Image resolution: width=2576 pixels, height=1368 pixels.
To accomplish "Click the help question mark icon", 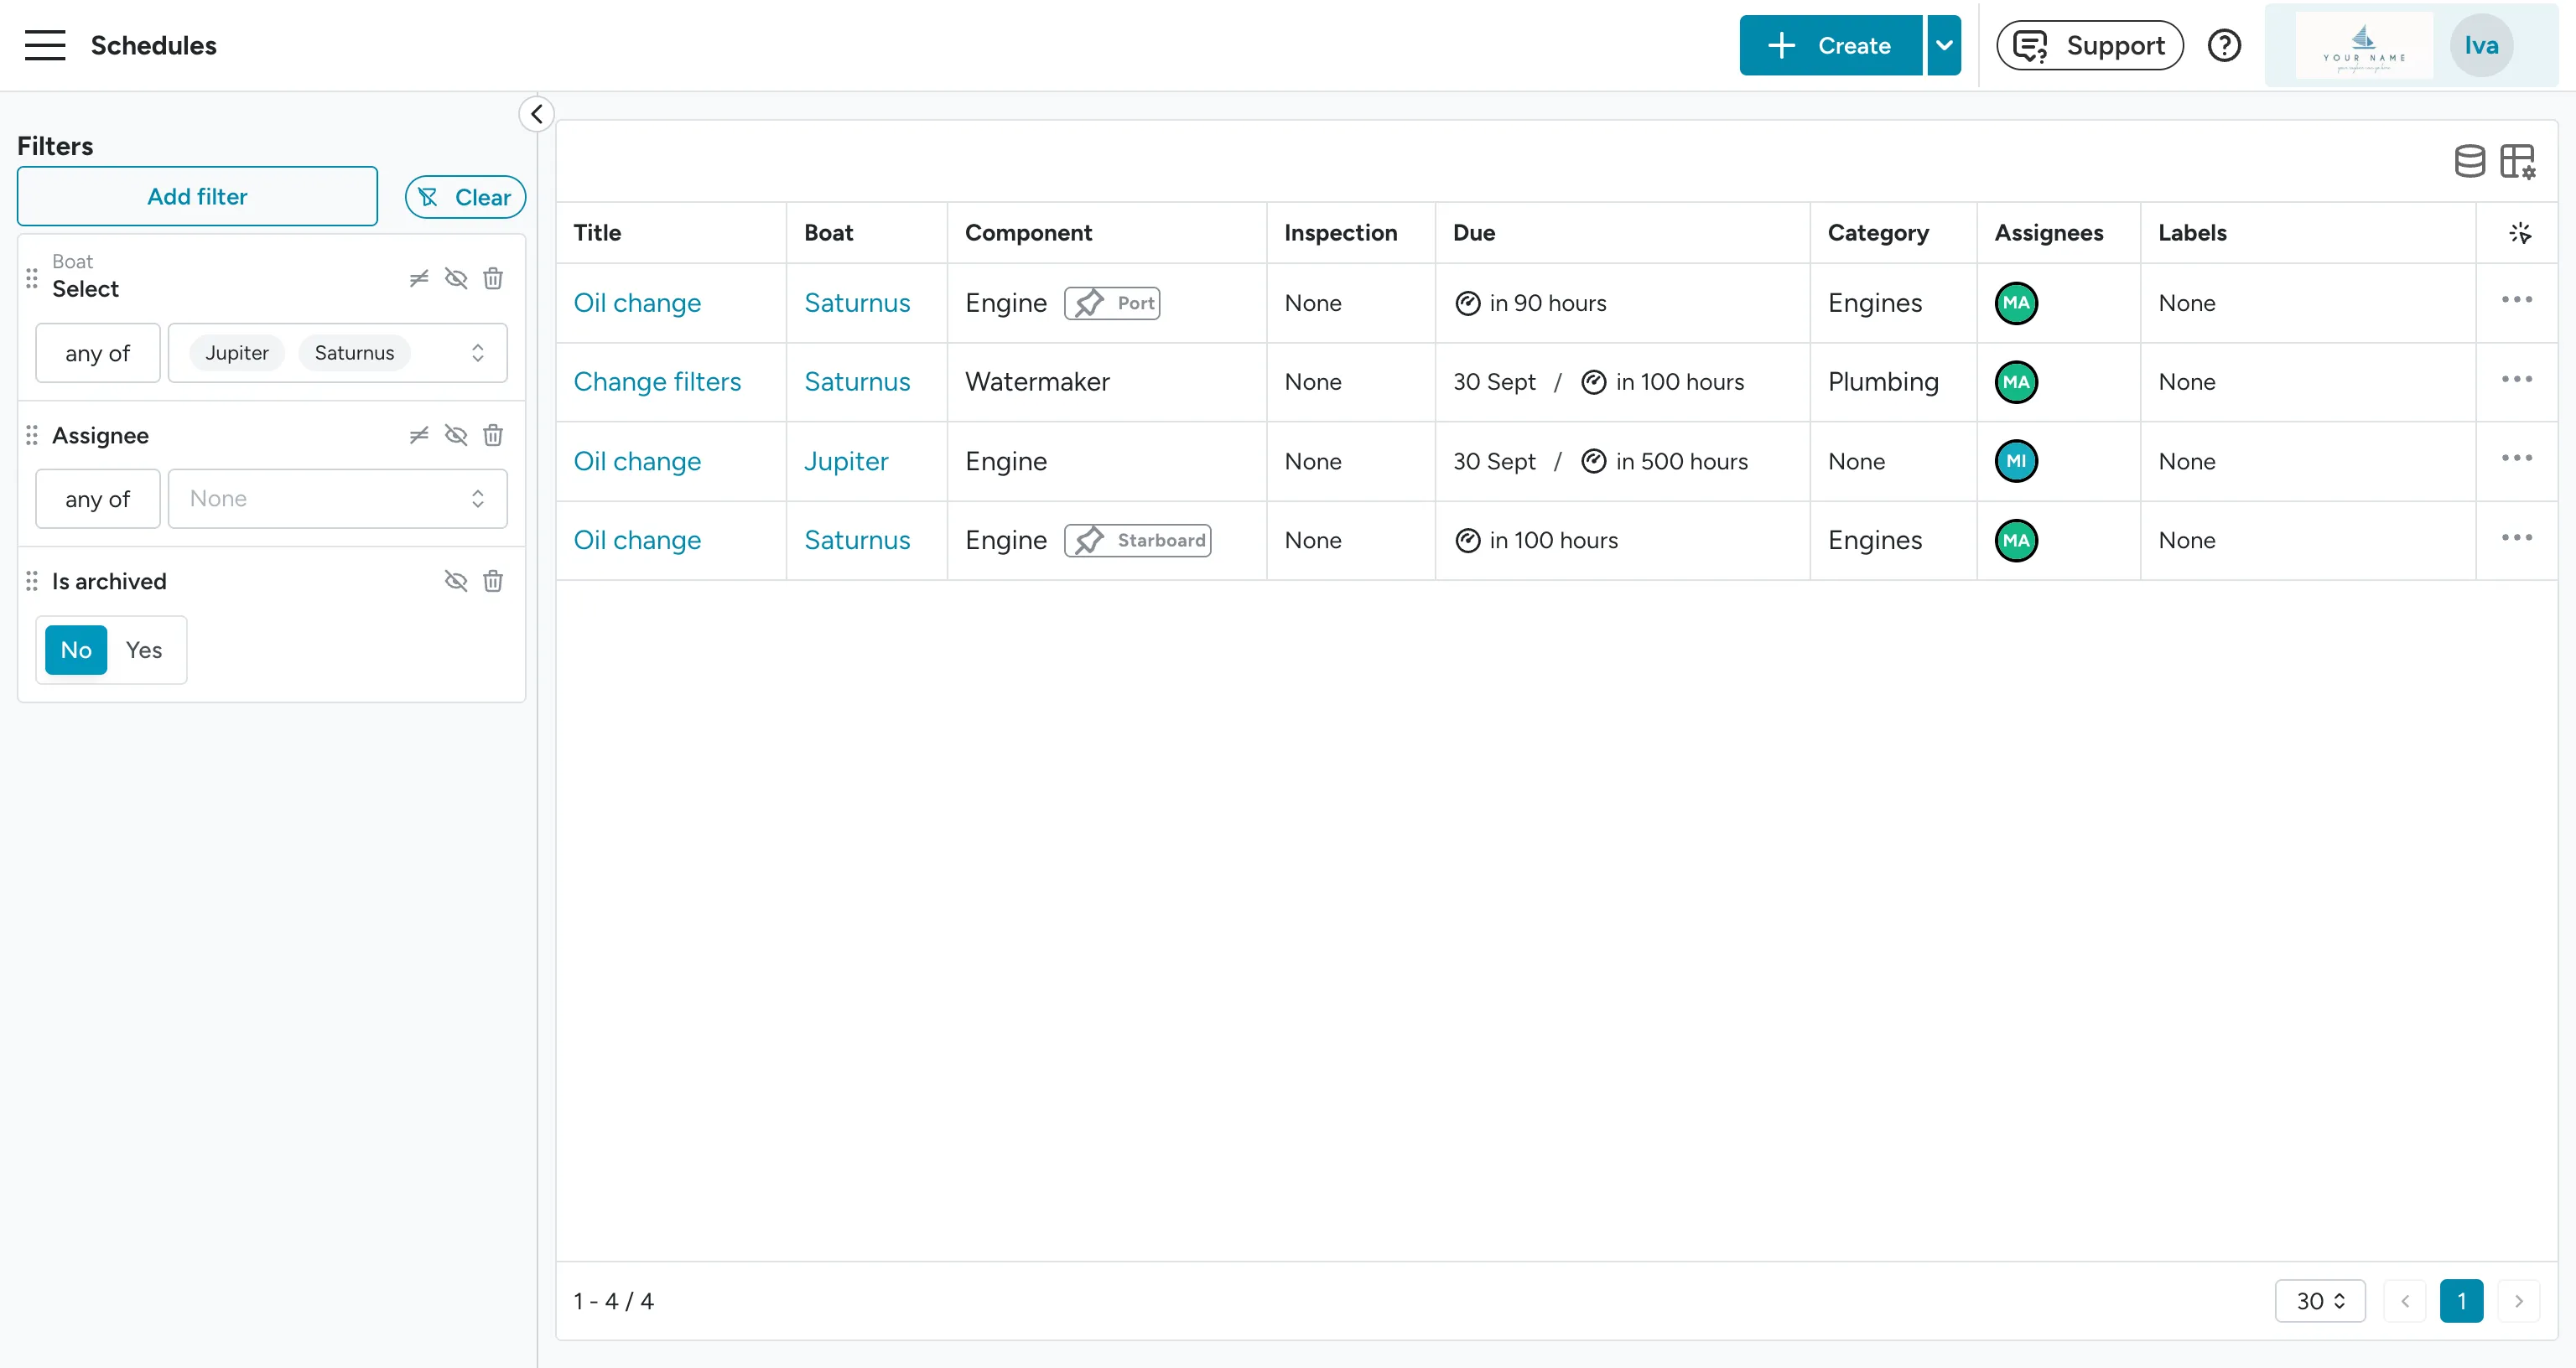I will pyautogui.click(x=2224, y=45).
